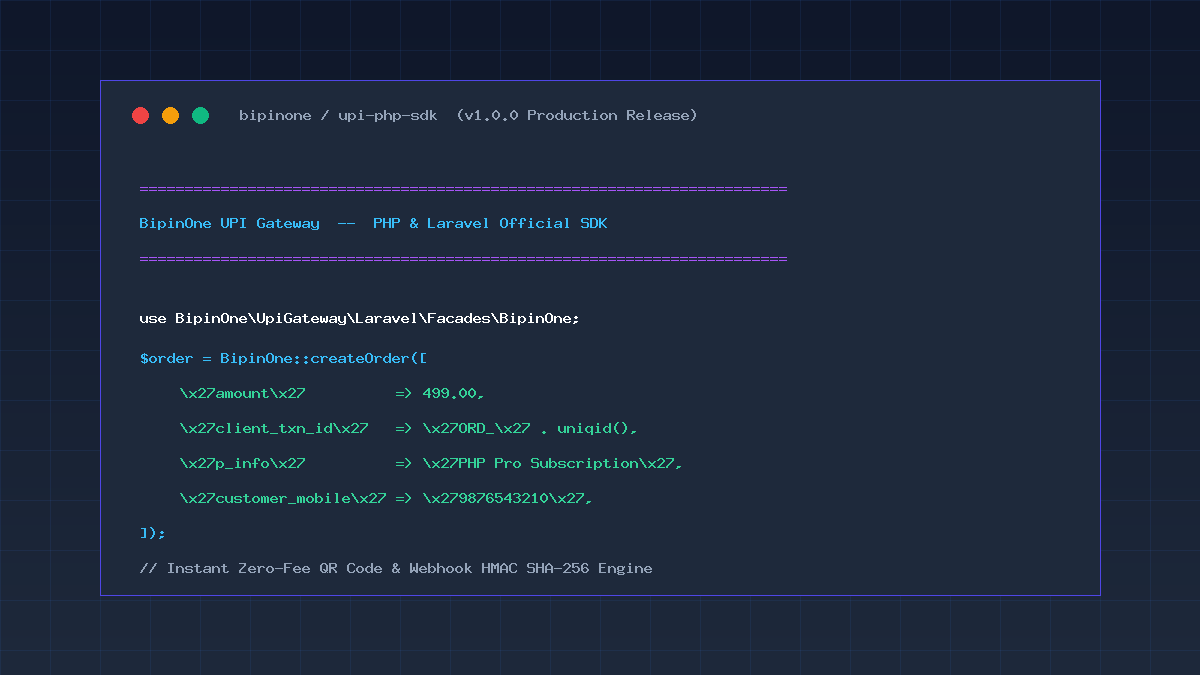
Task: Click the yellow minimize dot
Action: 170,115
